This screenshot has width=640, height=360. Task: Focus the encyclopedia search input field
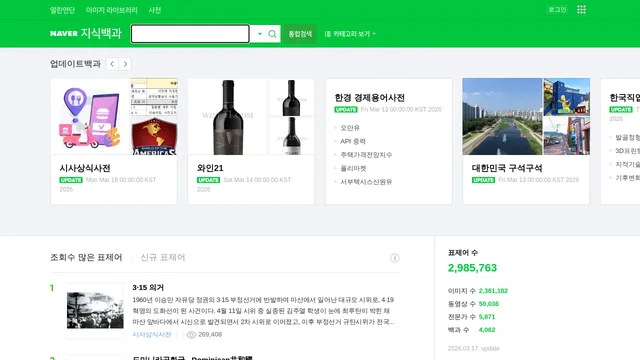[190, 34]
